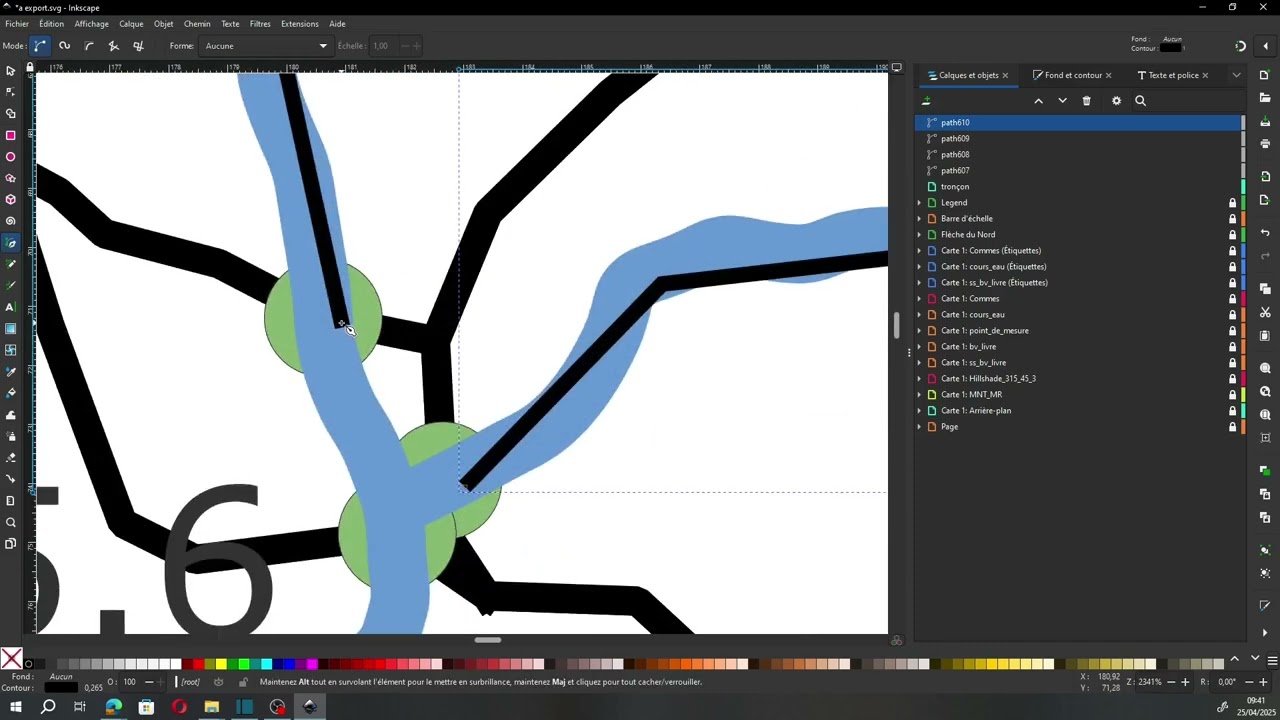Viewport: 1280px width, 720px height.
Task: Select the Selector arrow tool
Action: [x=10, y=70]
